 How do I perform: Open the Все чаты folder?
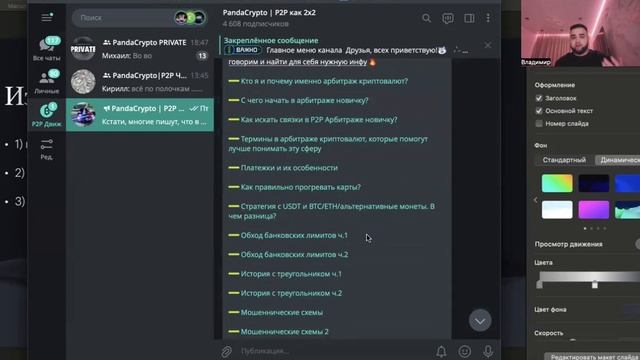point(47,49)
